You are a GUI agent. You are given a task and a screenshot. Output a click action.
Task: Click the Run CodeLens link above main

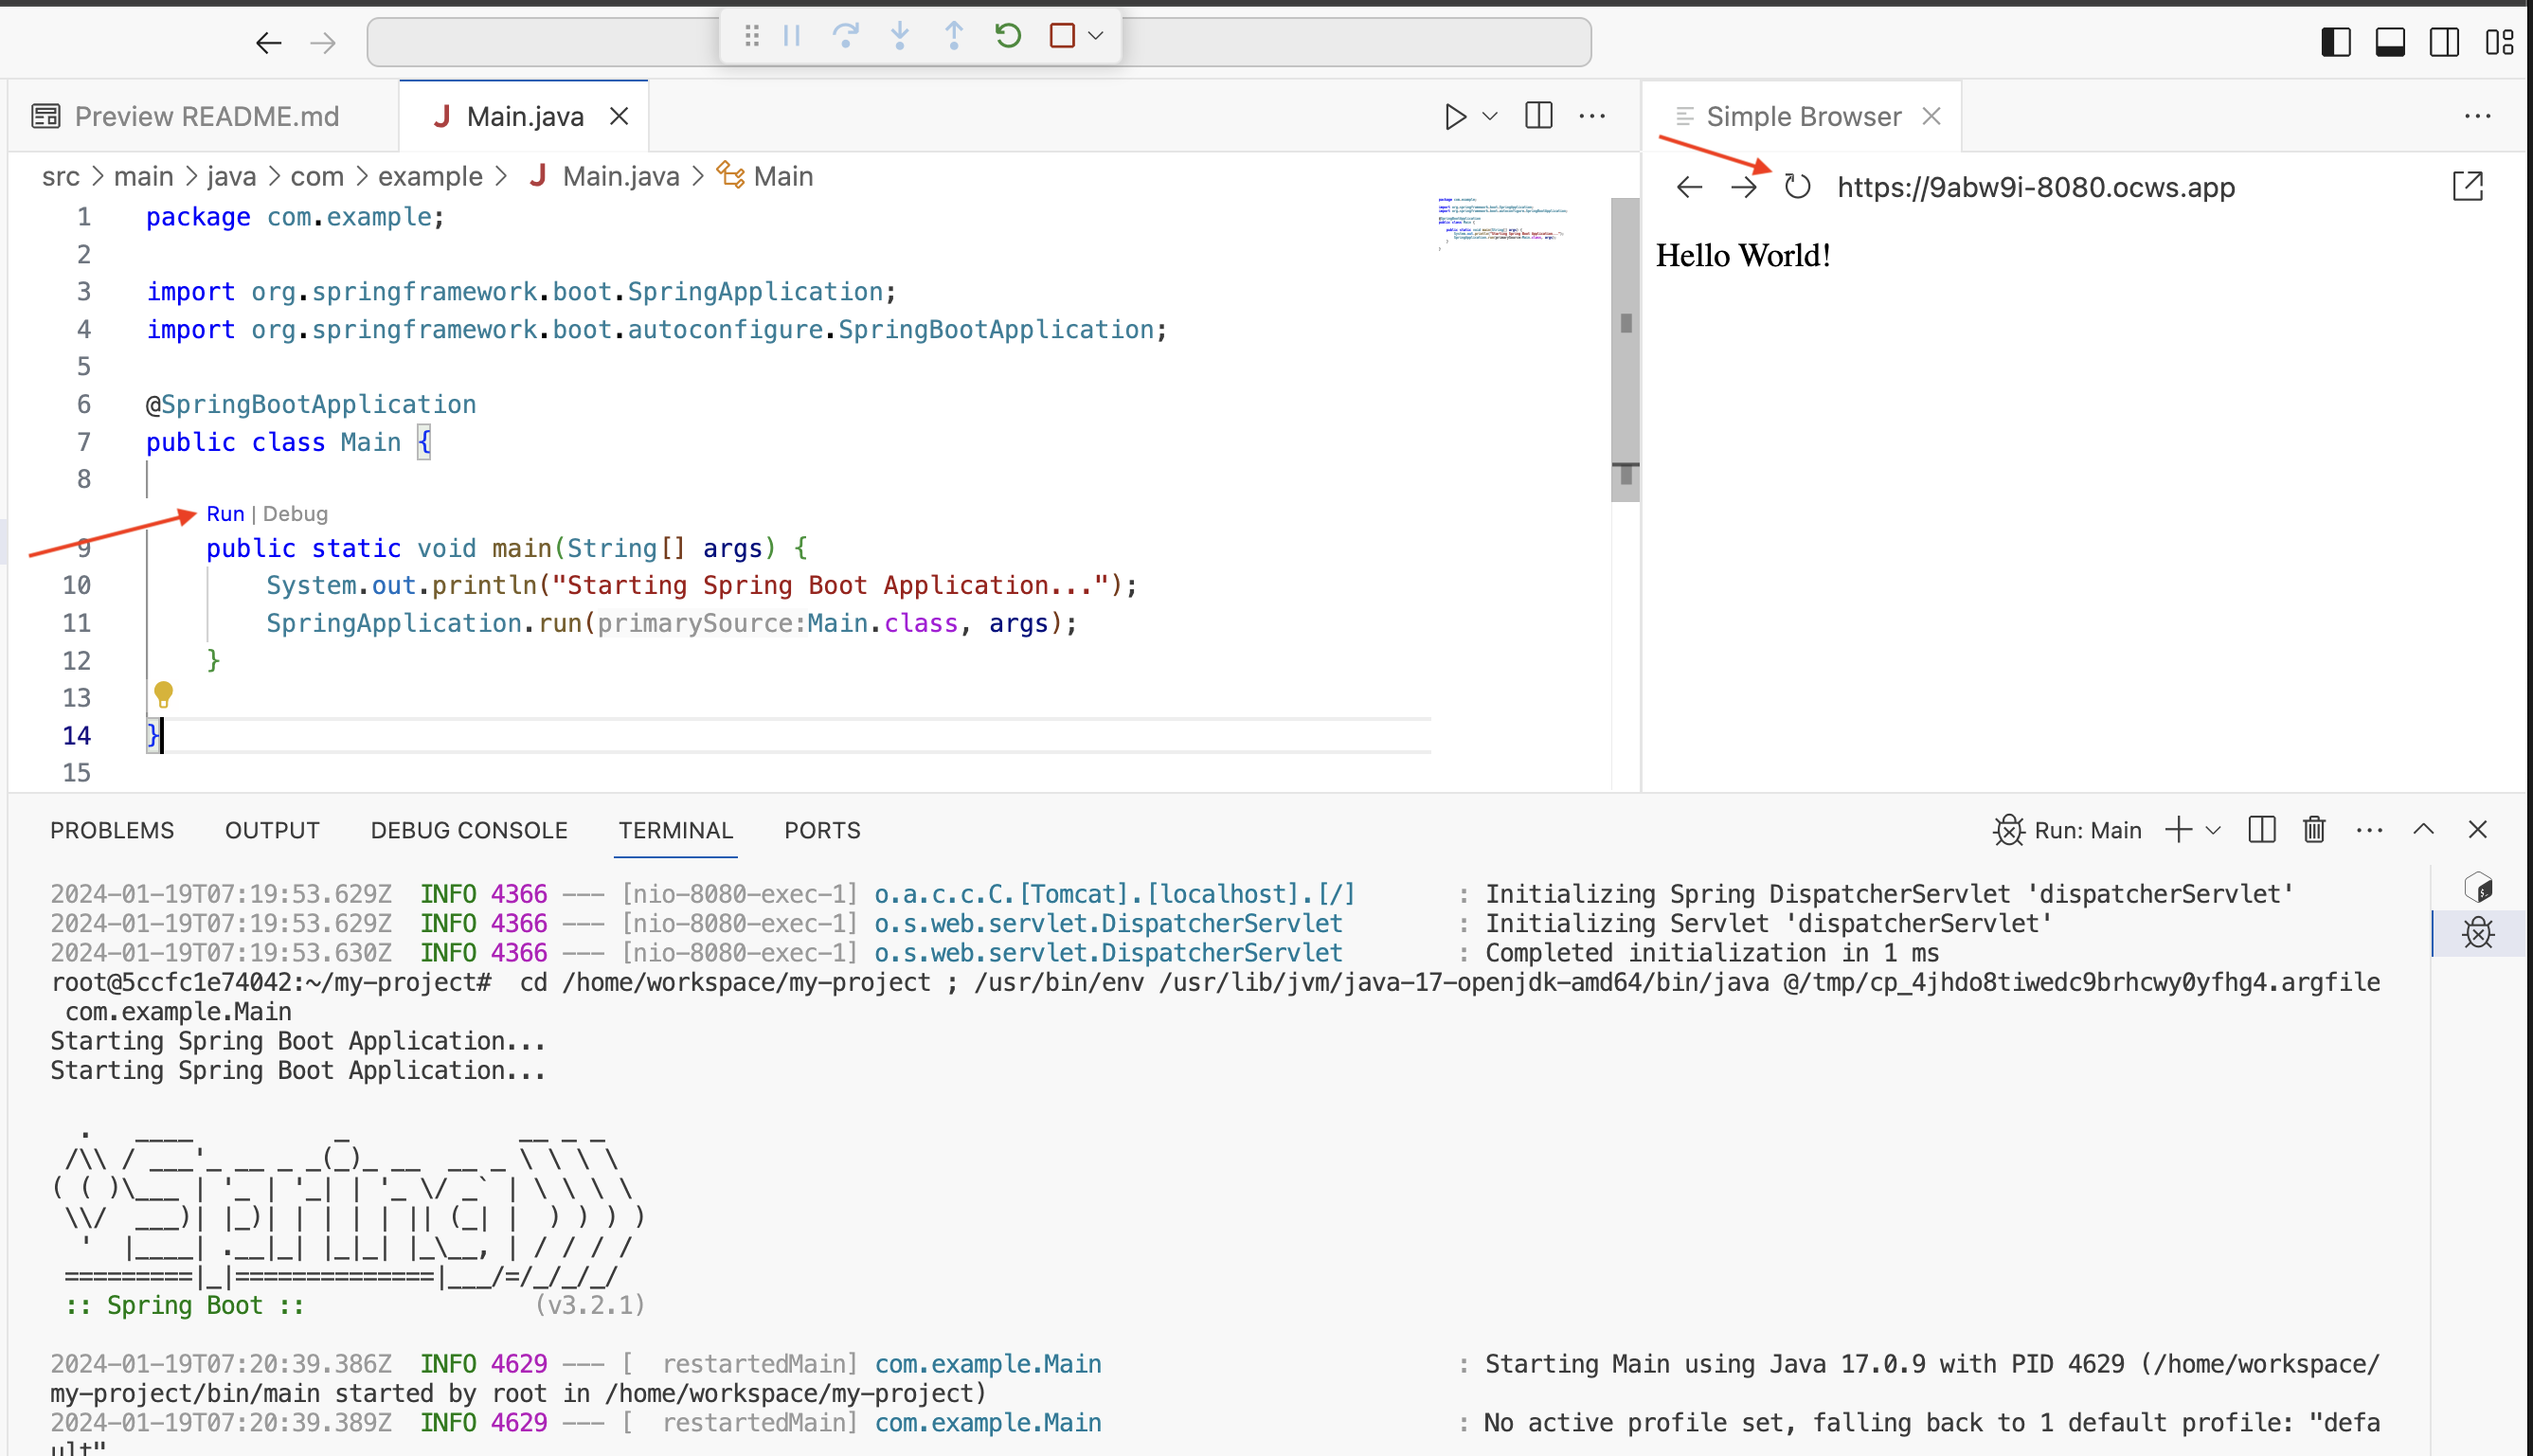click(225, 514)
